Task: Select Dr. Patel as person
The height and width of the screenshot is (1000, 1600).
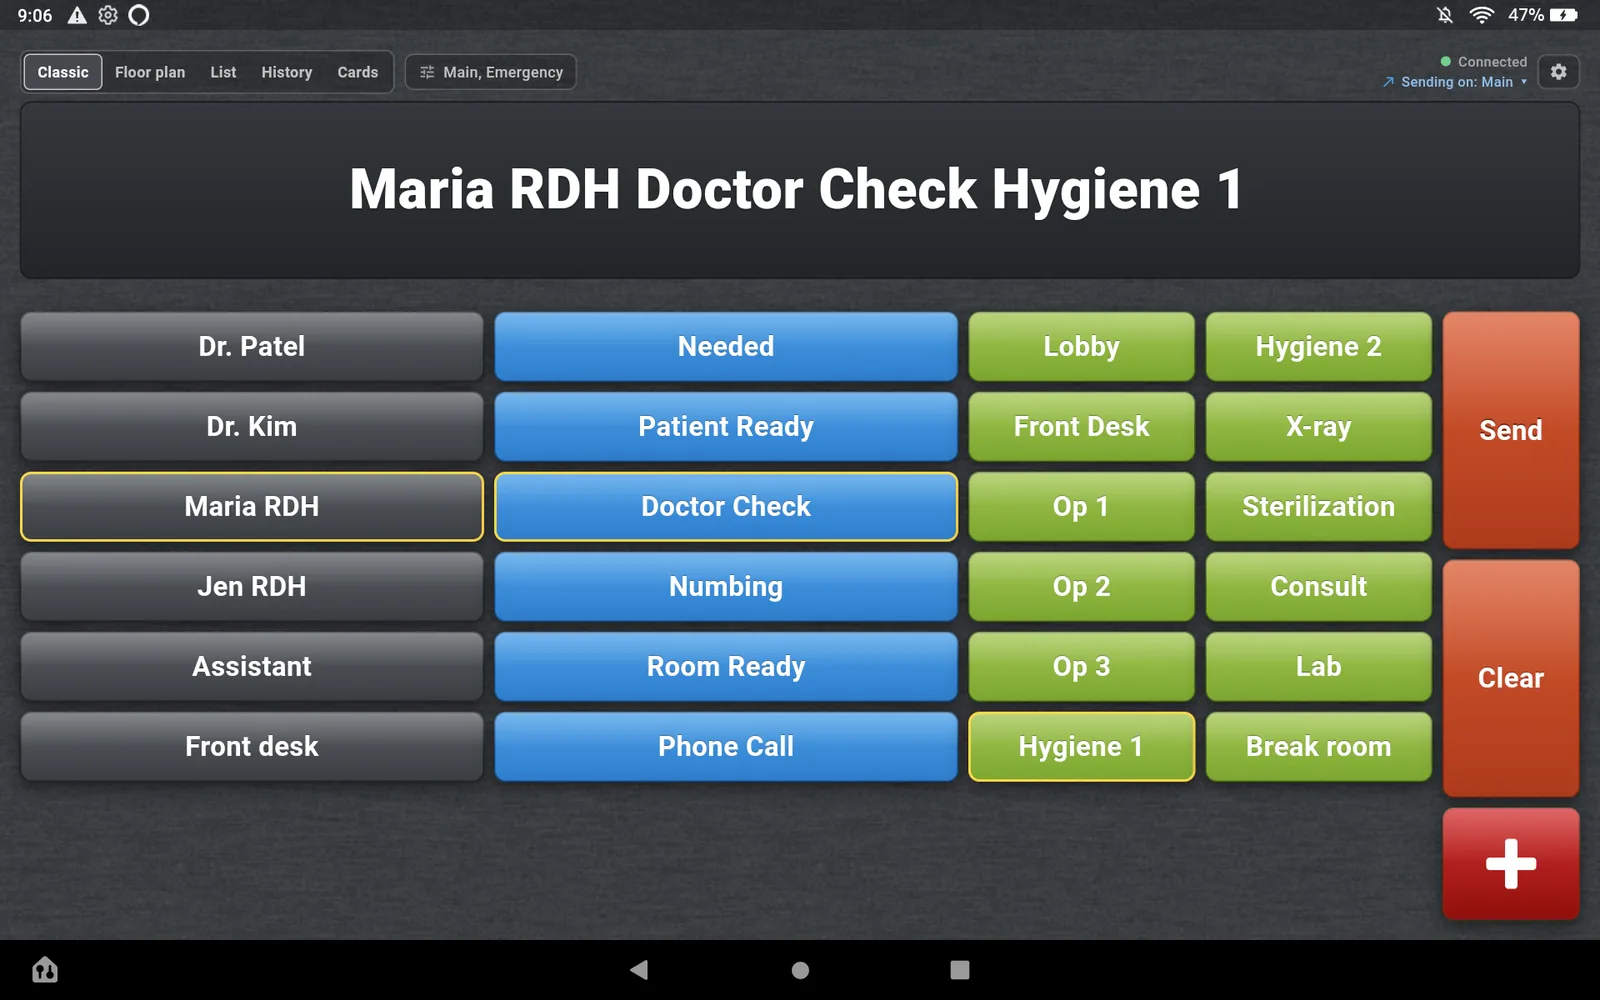Action: pos(252,346)
